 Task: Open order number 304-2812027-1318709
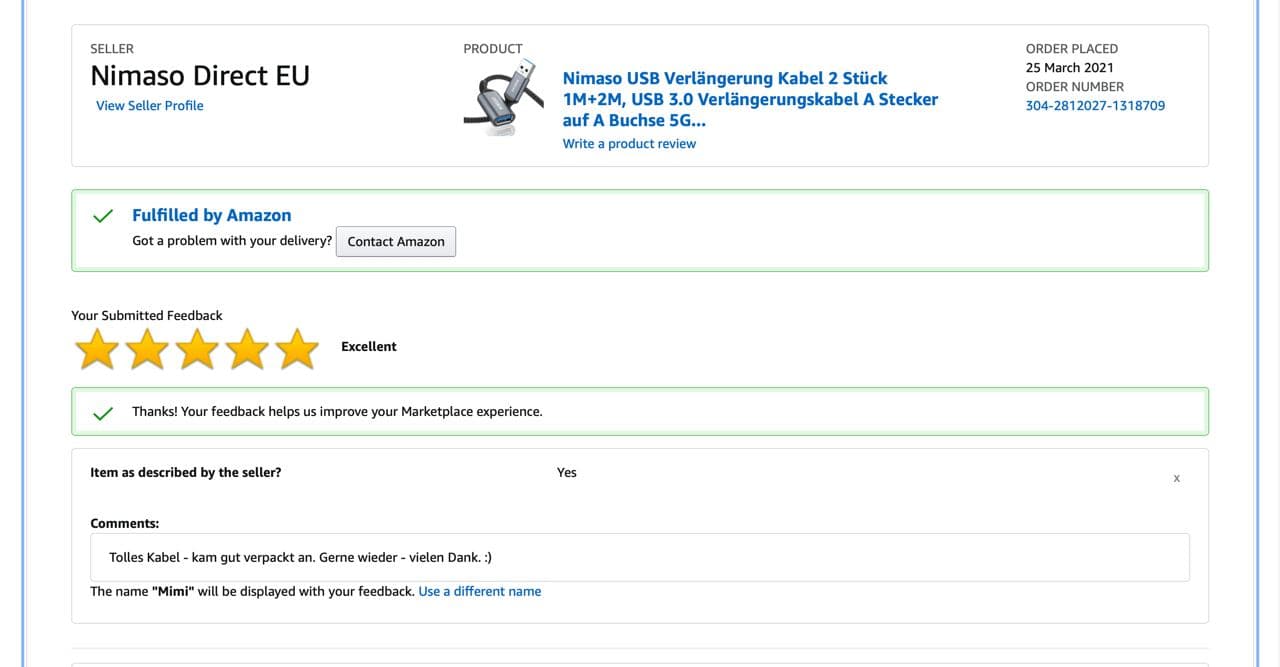tap(1095, 106)
